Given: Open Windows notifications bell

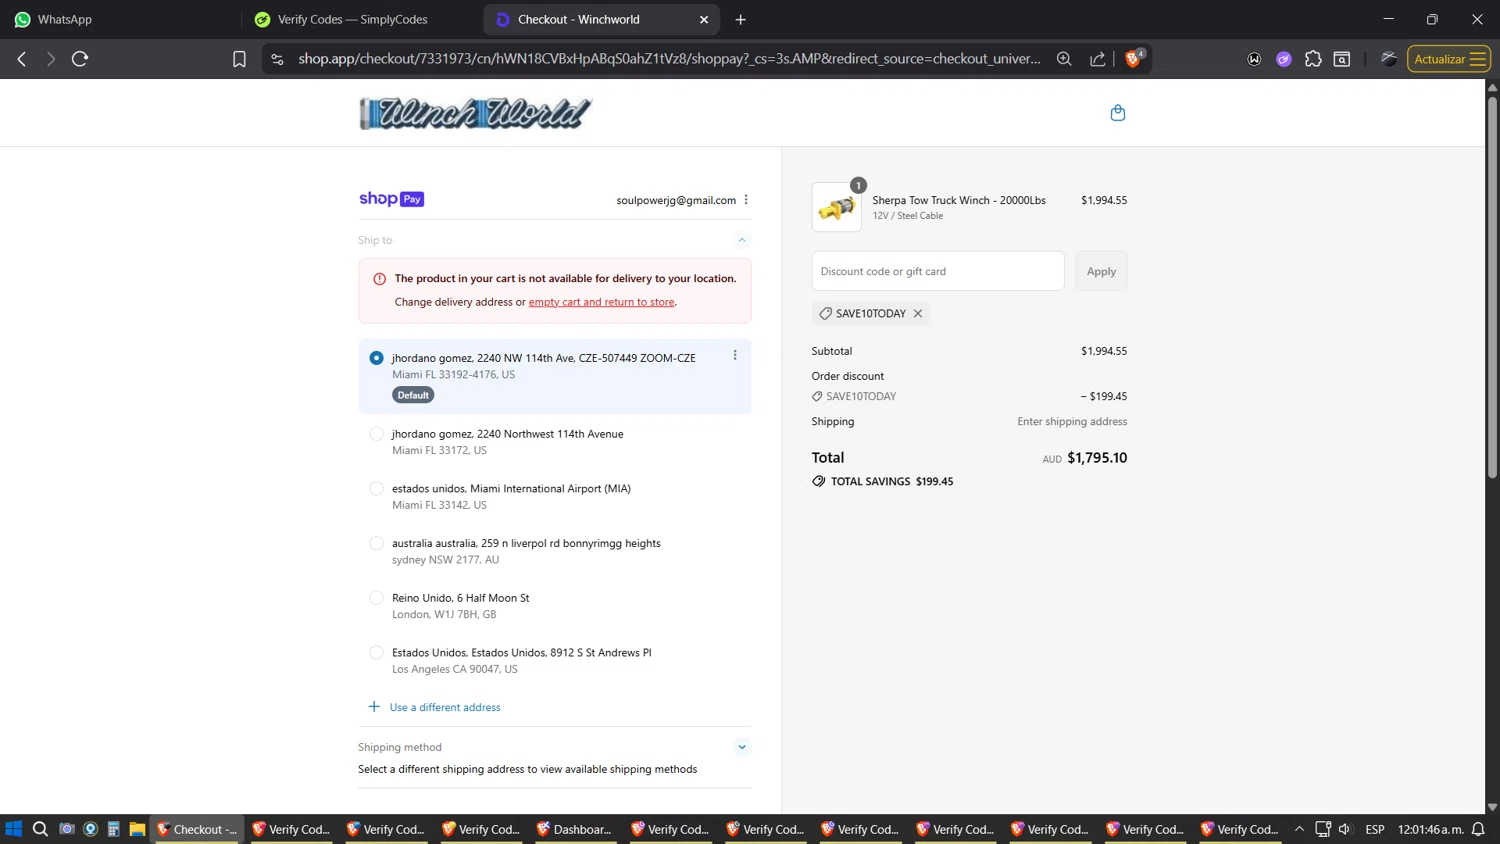Looking at the screenshot, I should pos(1478,829).
